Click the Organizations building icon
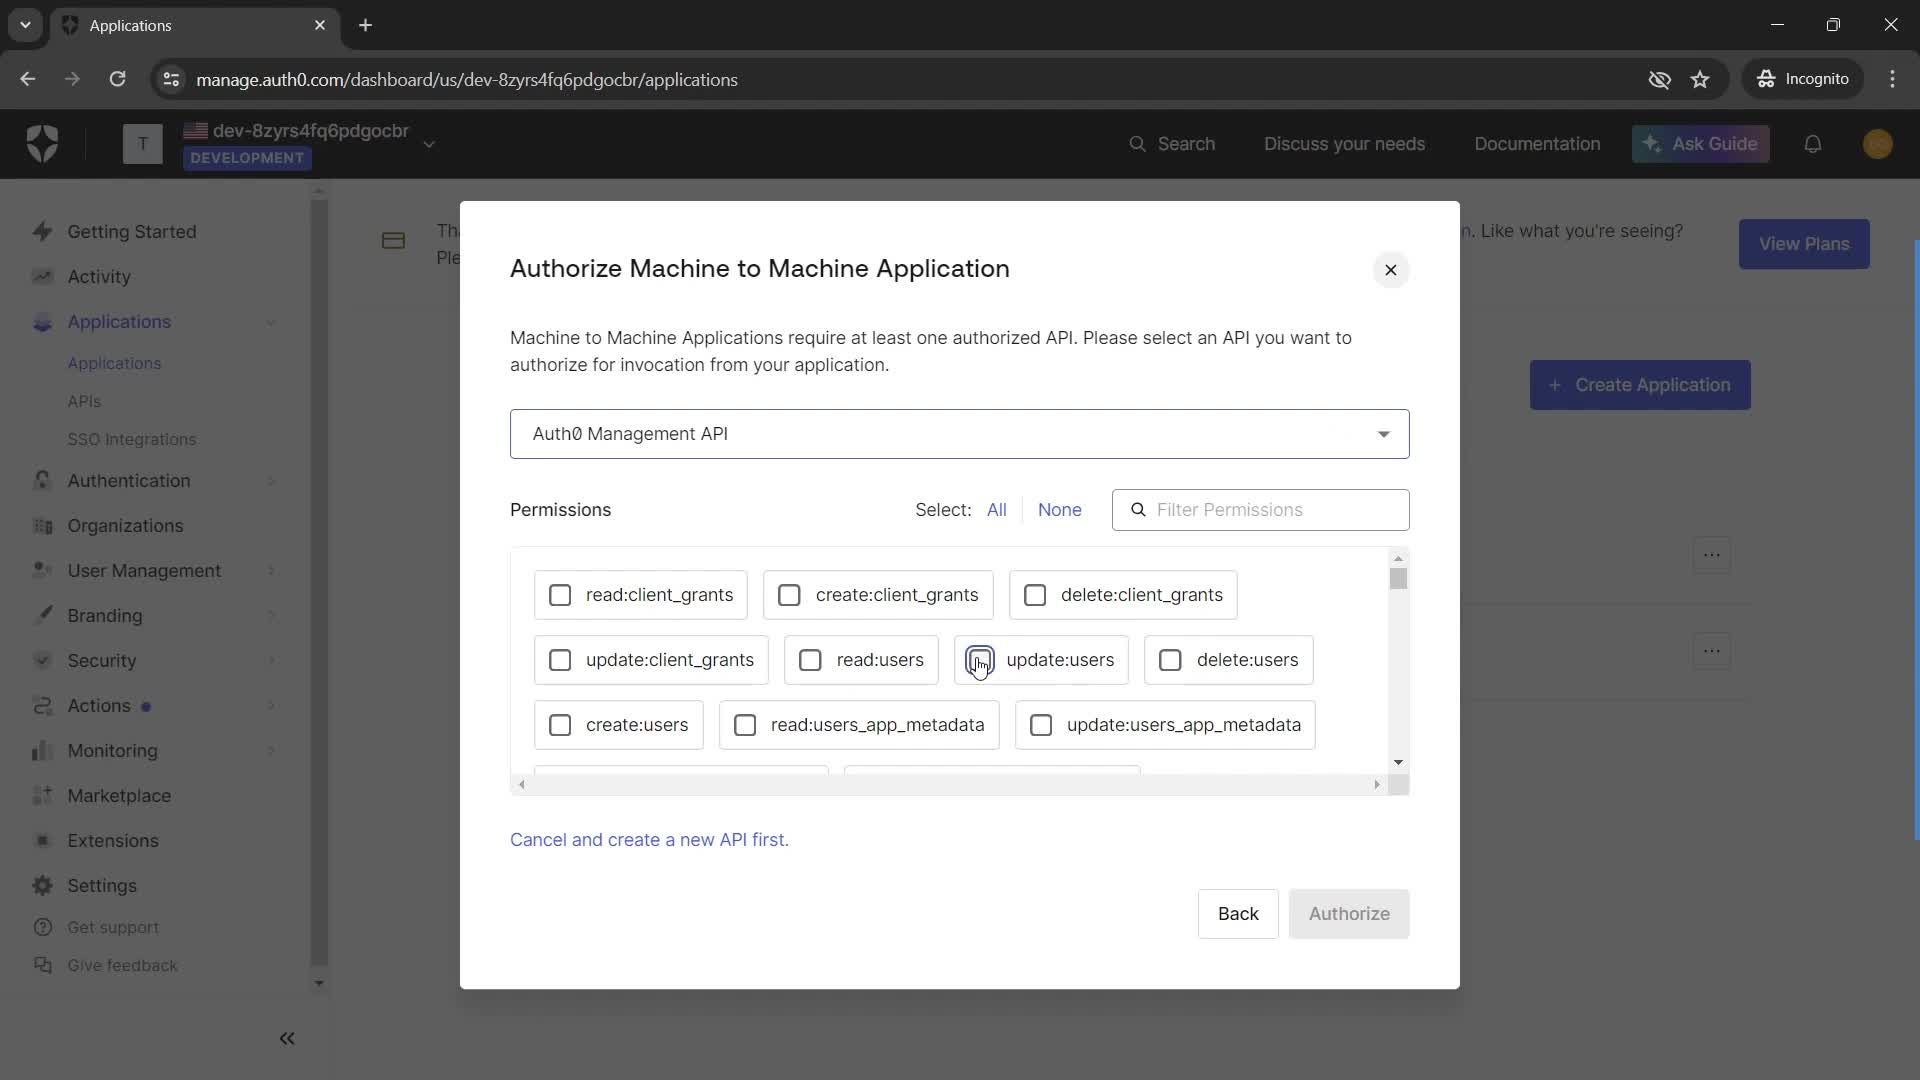The height and width of the screenshot is (1080, 1920). tap(42, 526)
